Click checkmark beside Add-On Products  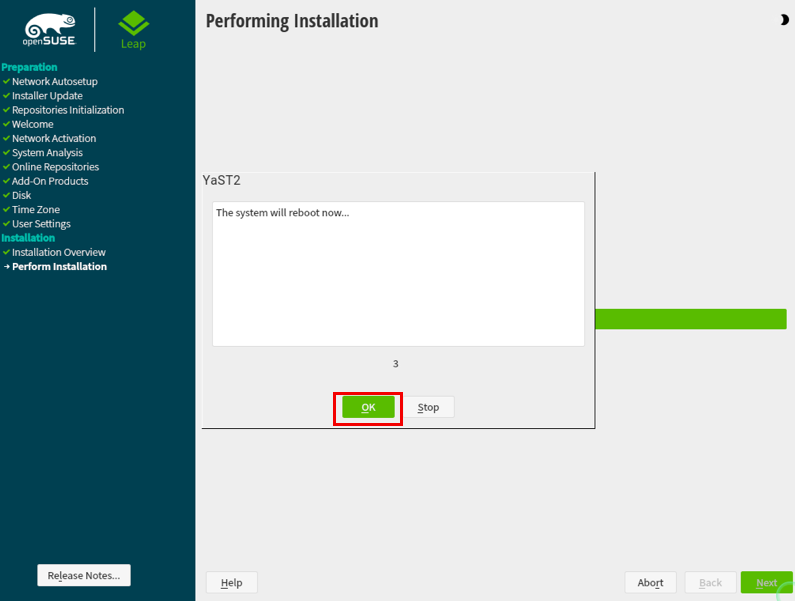[6, 181]
